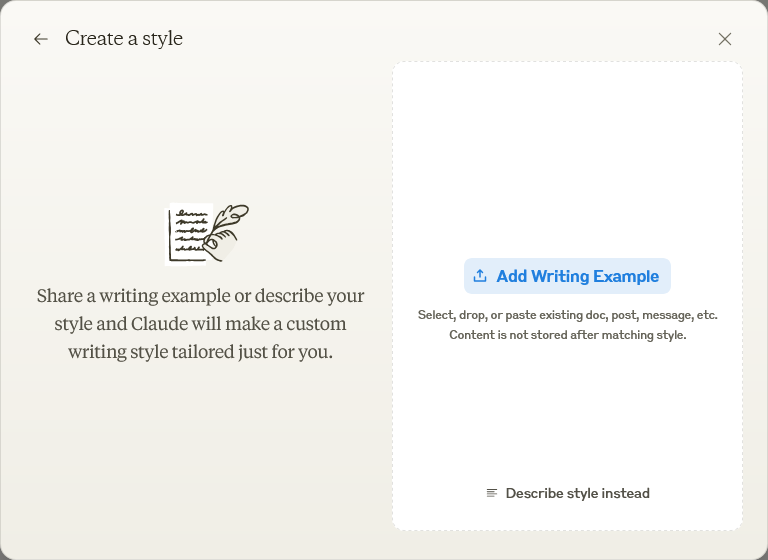
Task: Click the hand holding the quill drawing
Action: pyautogui.click(x=219, y=245)
